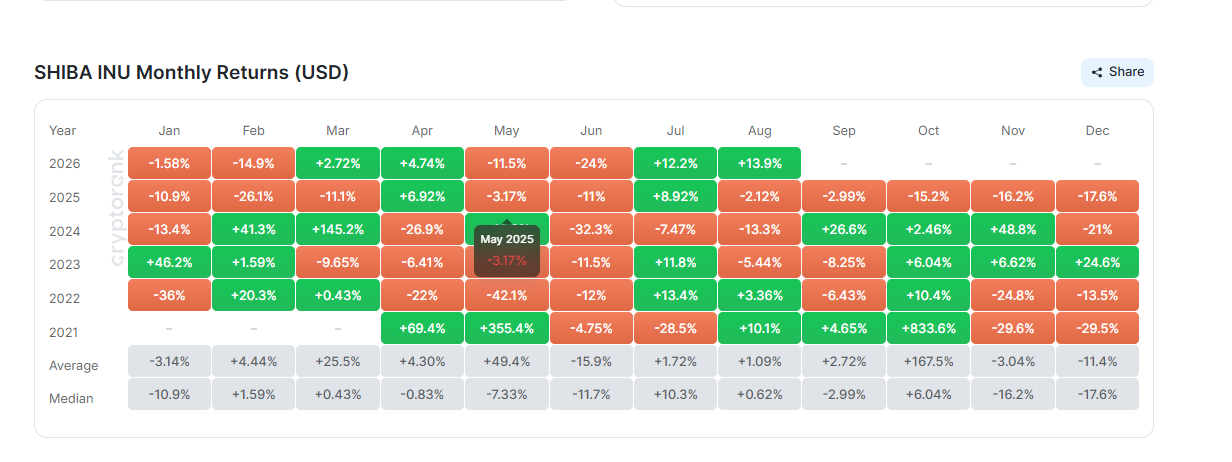Screen dimensions: 1232x462
Task: Click the Jan 2022 cell showing -36%
Action: click(169, 297)
